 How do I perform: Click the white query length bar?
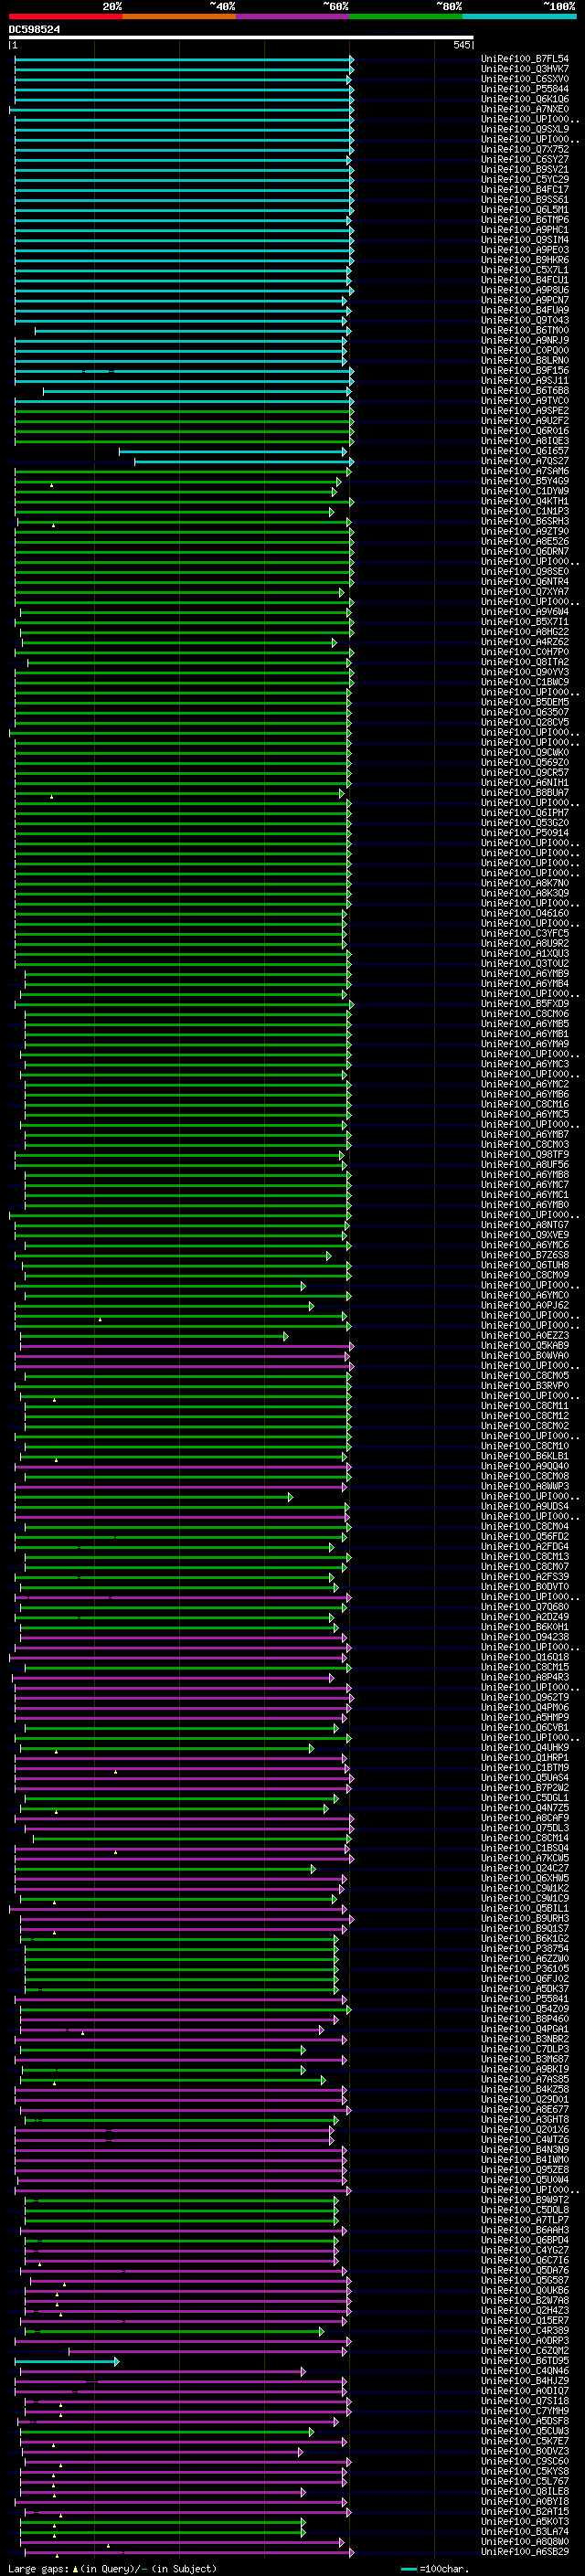240,38
